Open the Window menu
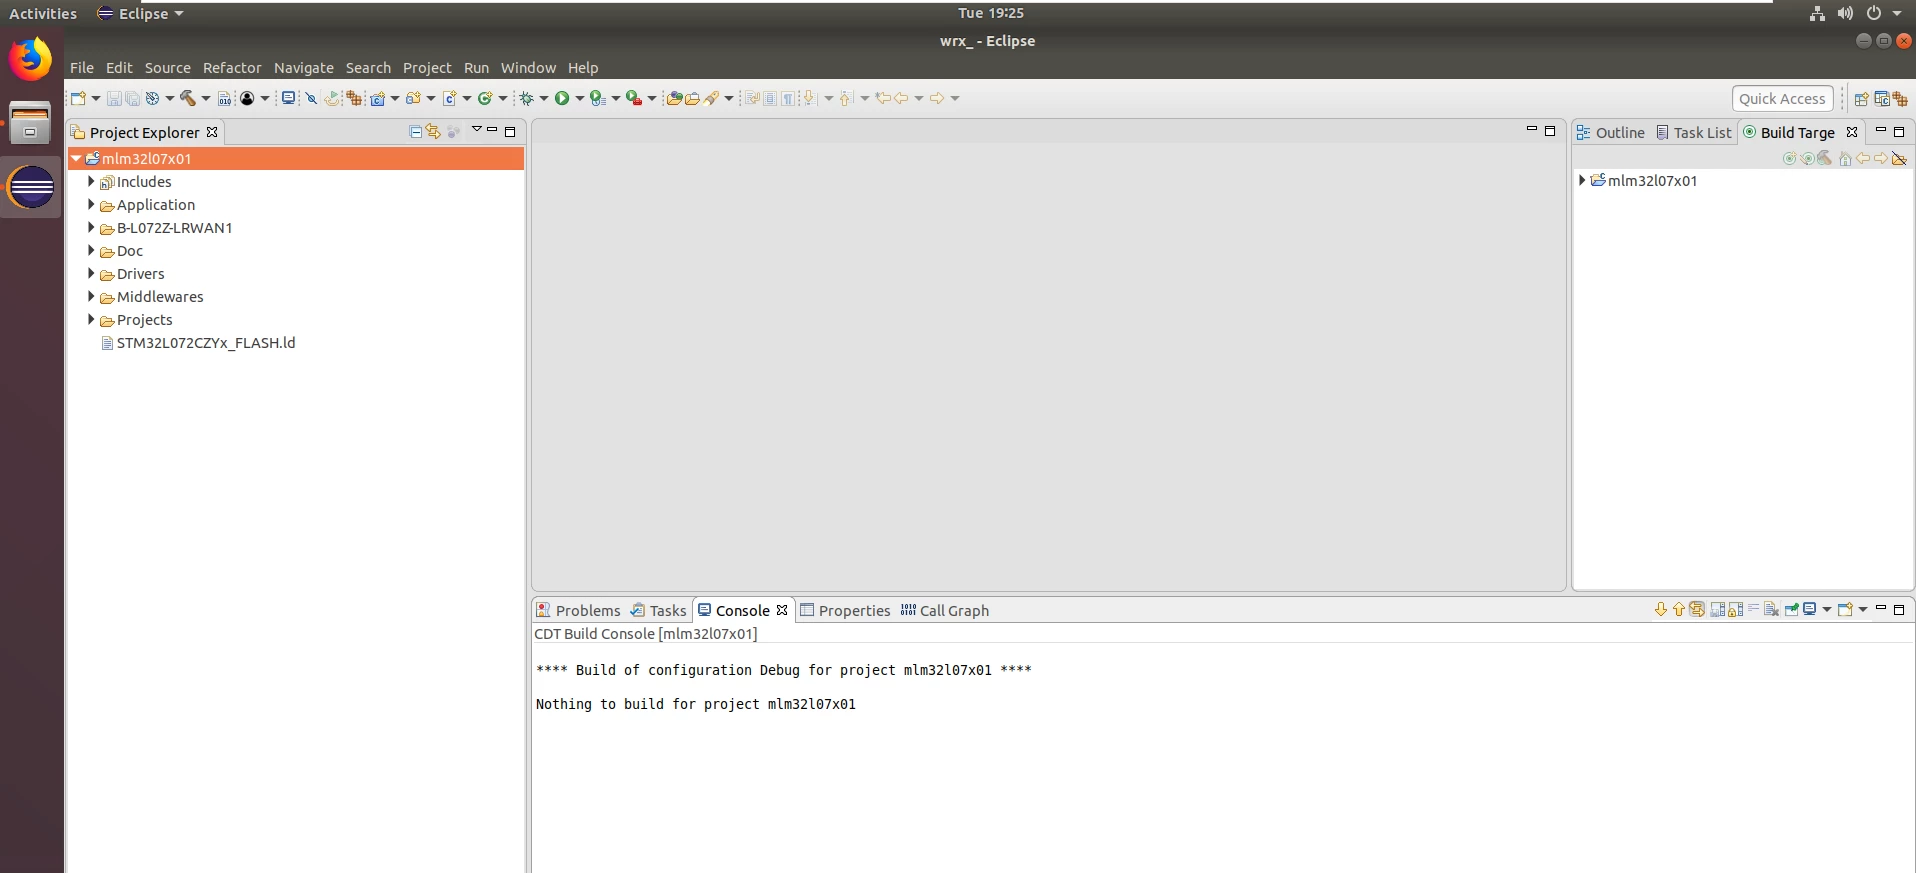 pyautogui.click(x=528, y=68)
